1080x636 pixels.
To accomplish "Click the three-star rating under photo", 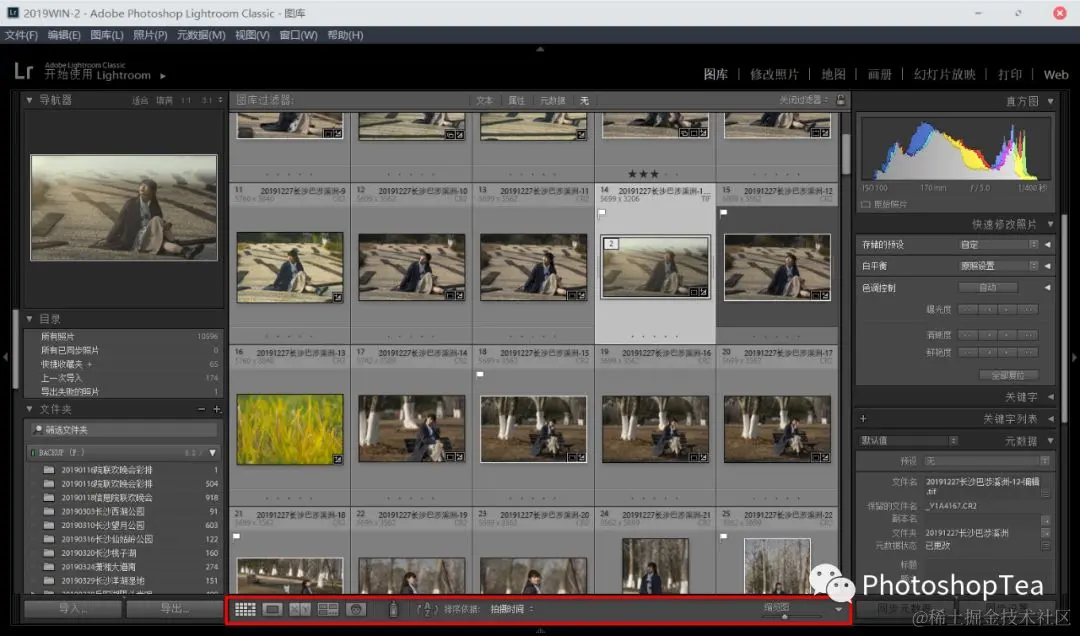I will pyautogui.click(x=643, y=174).
